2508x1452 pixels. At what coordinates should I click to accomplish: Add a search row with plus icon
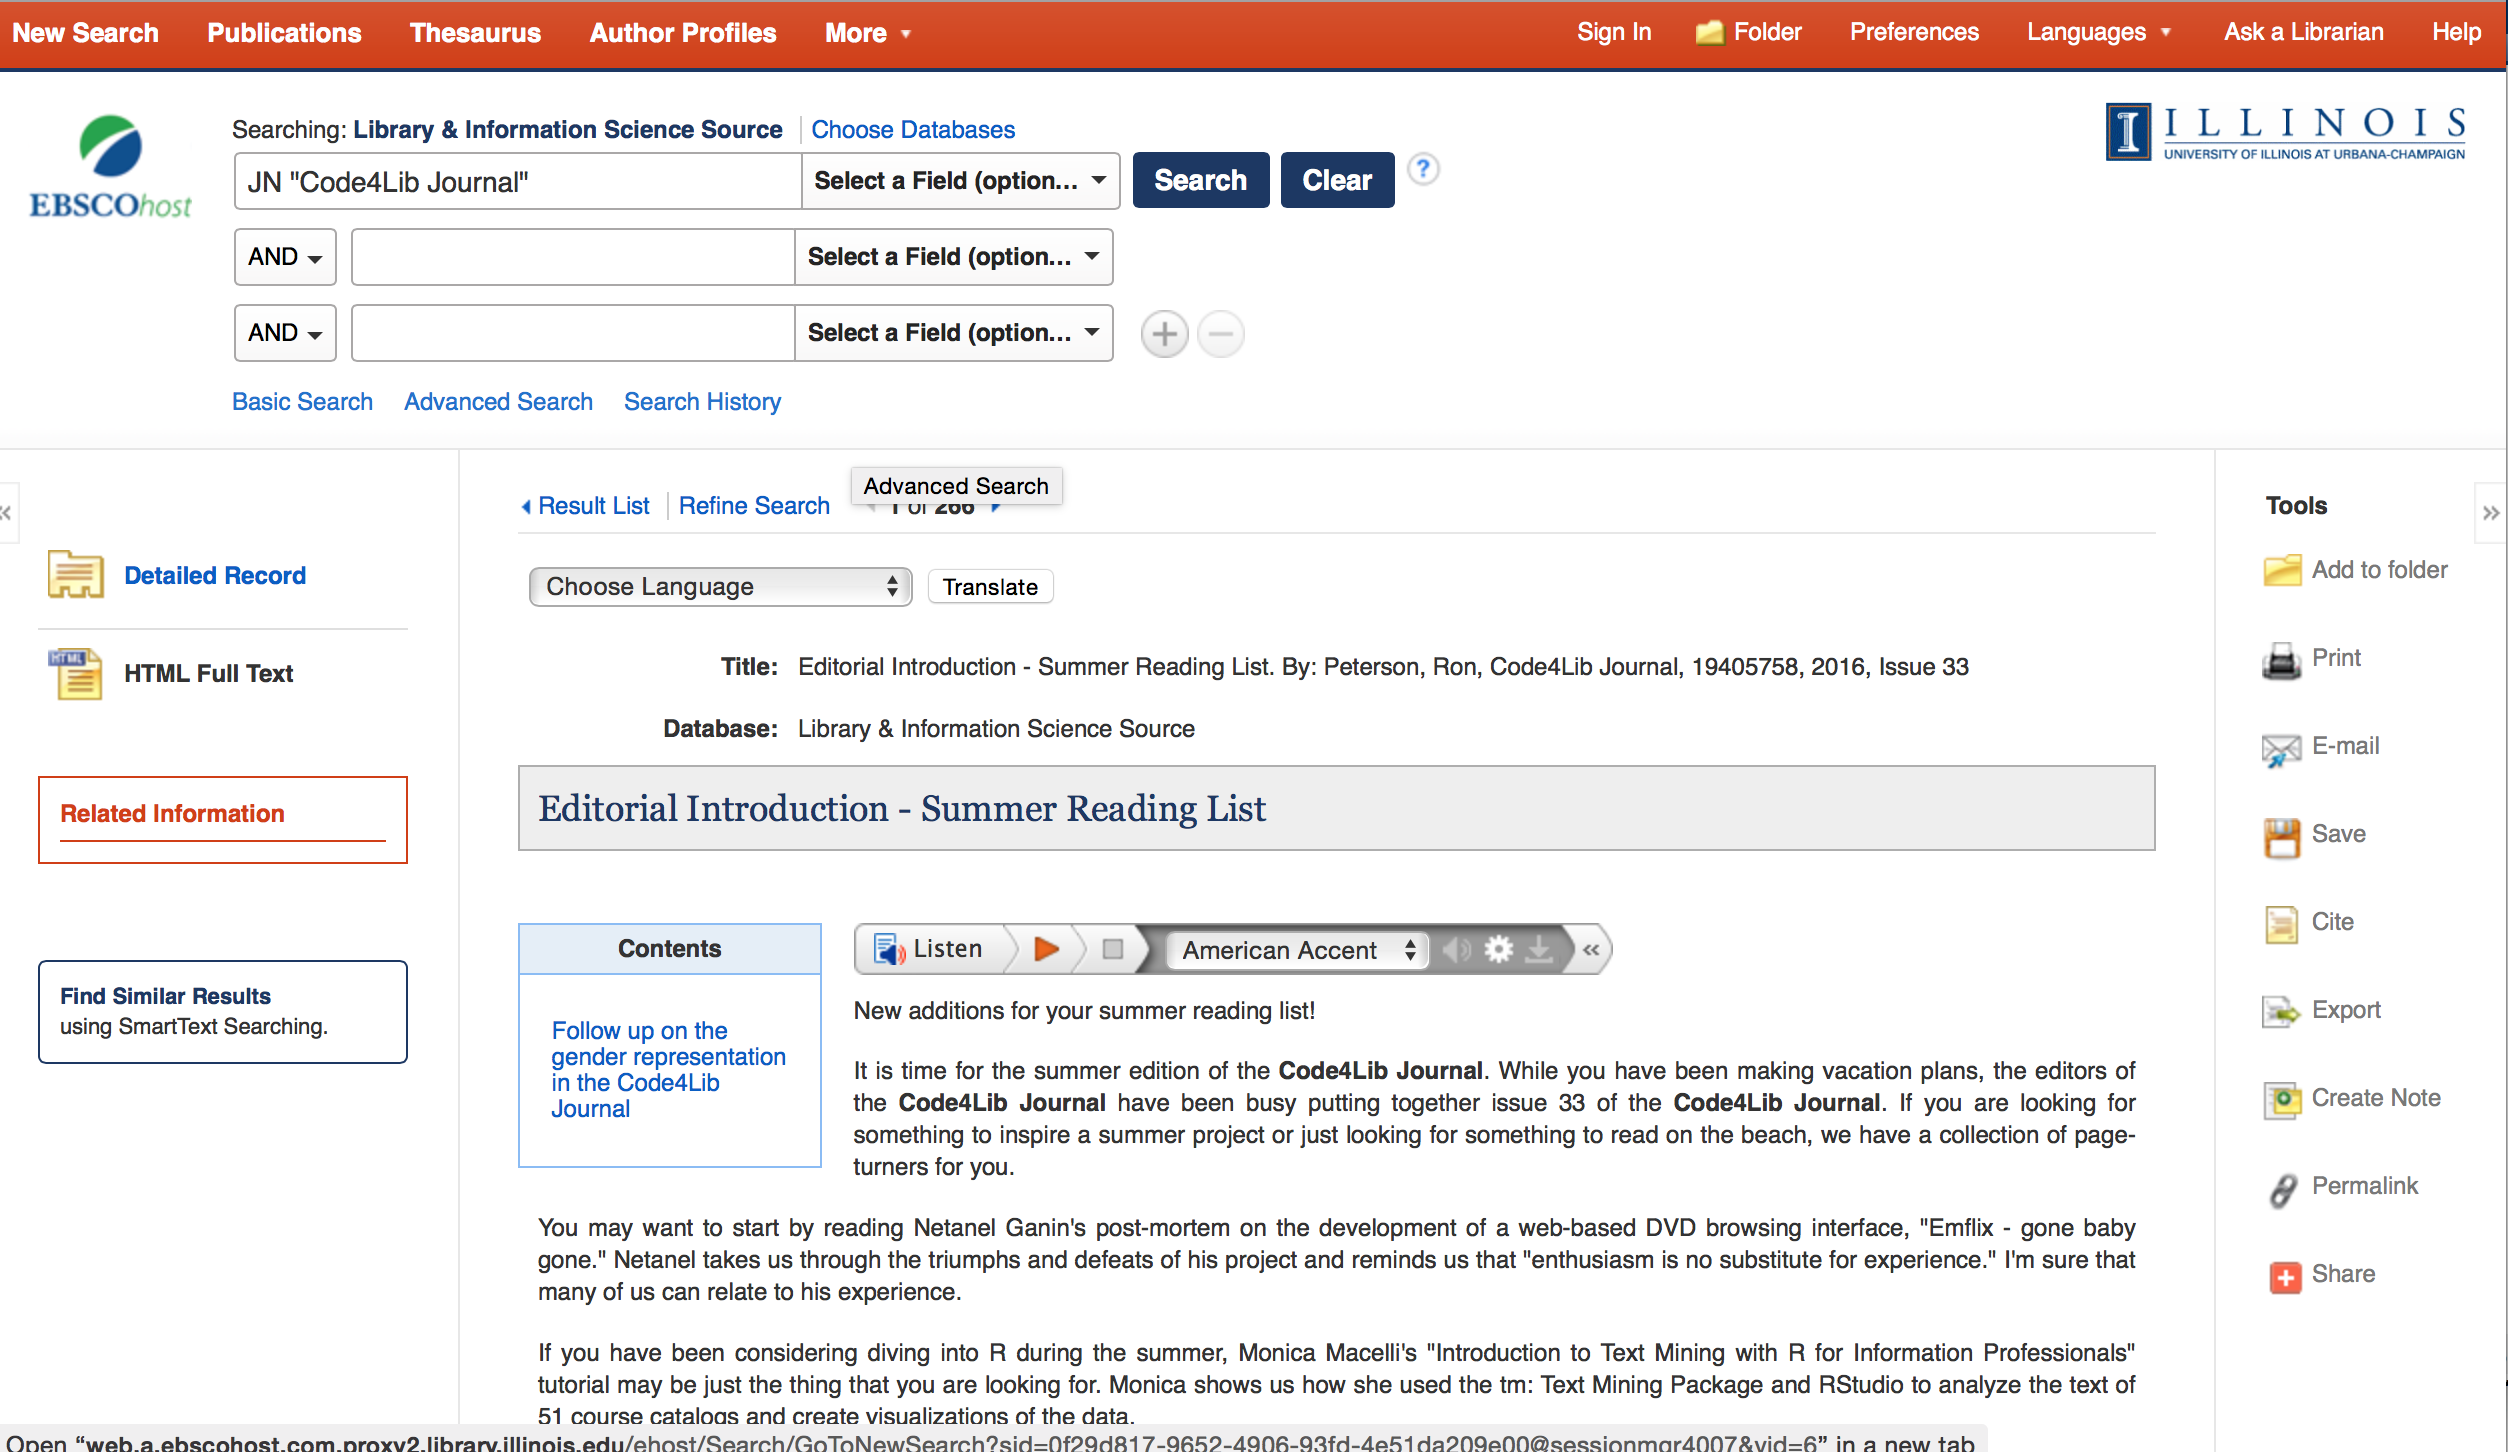point(1164,334)
